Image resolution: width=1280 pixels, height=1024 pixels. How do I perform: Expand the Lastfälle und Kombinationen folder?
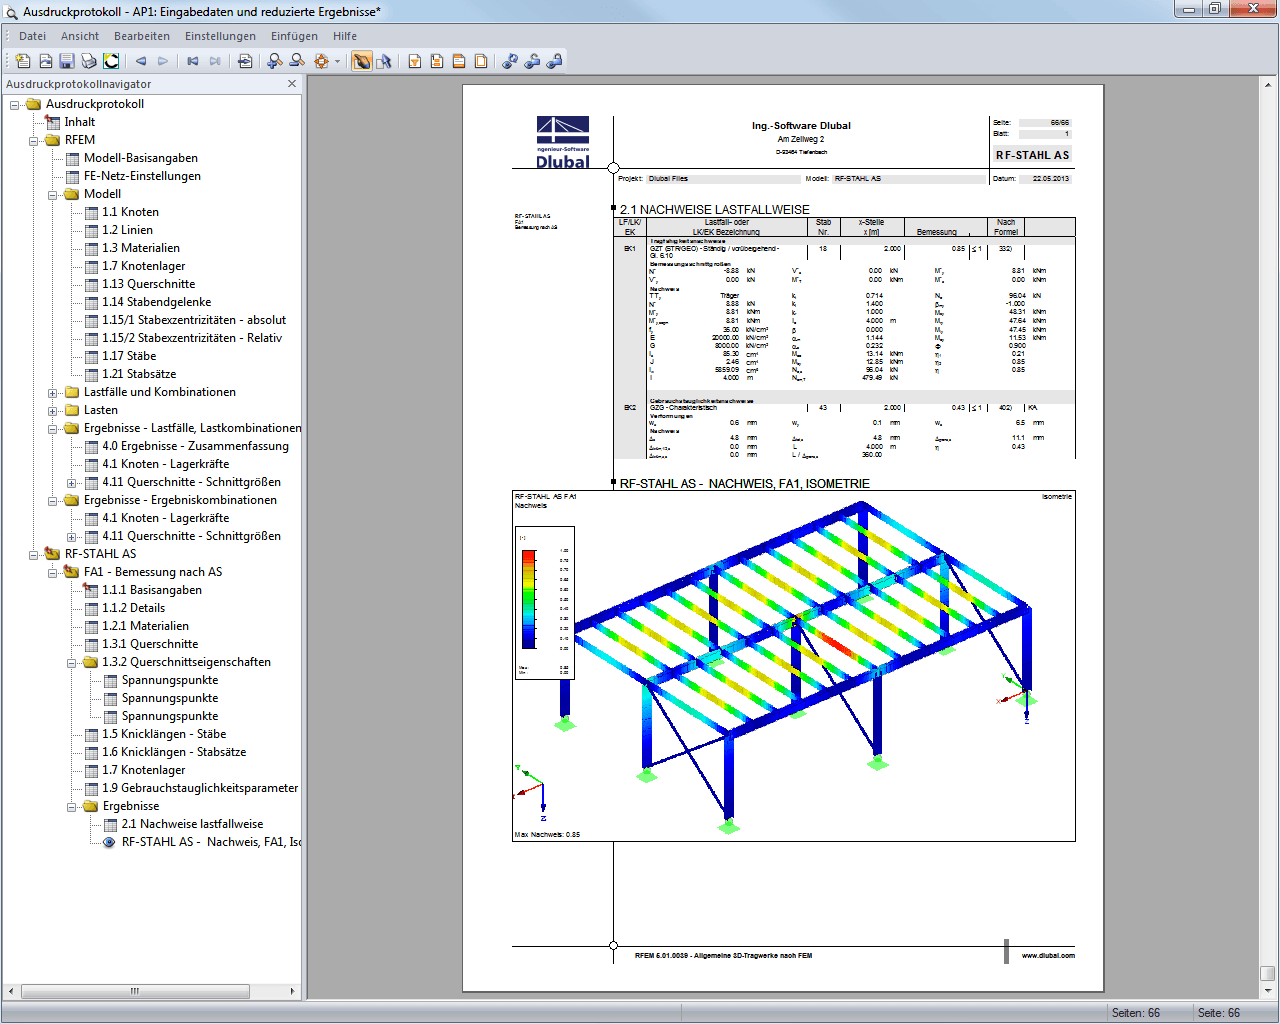point(53,392)
